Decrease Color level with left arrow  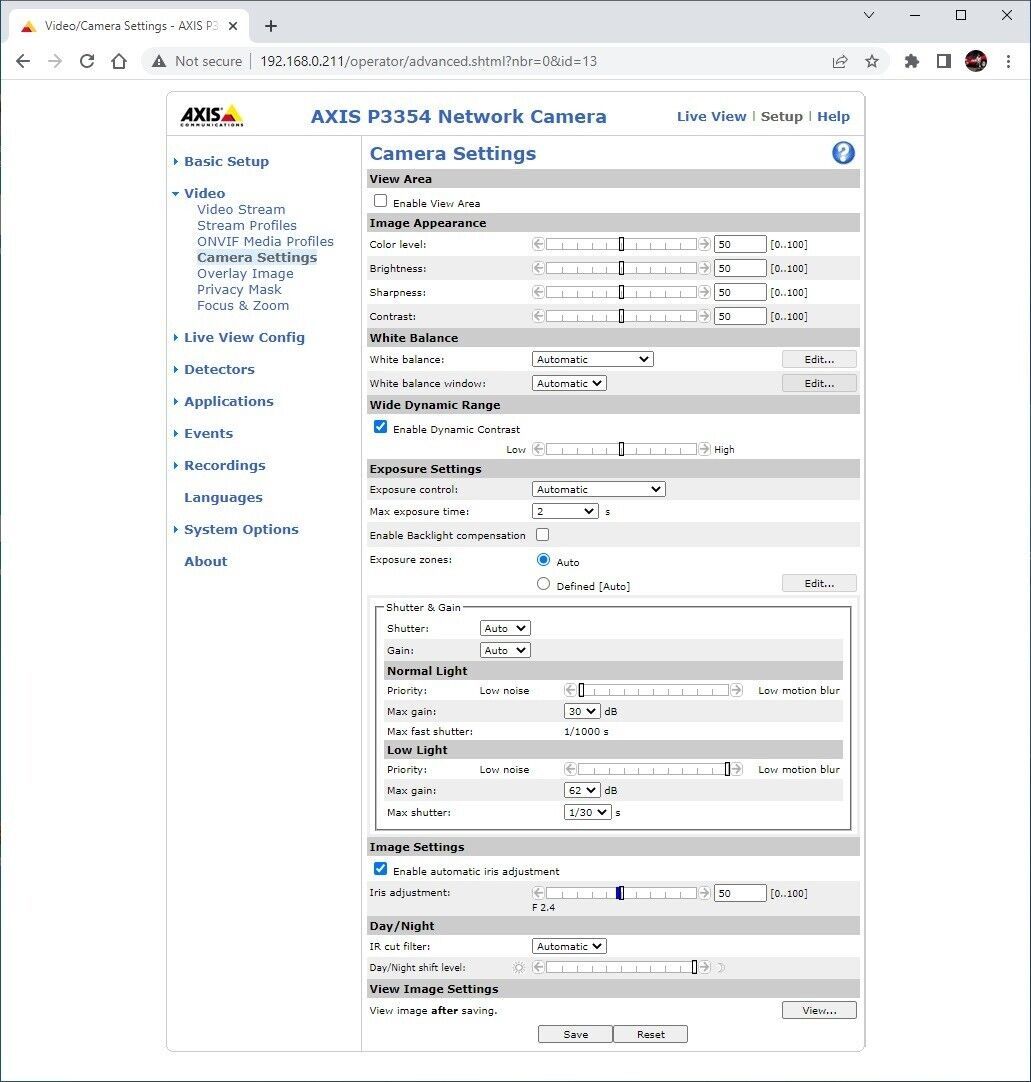[x=538, y=244]
